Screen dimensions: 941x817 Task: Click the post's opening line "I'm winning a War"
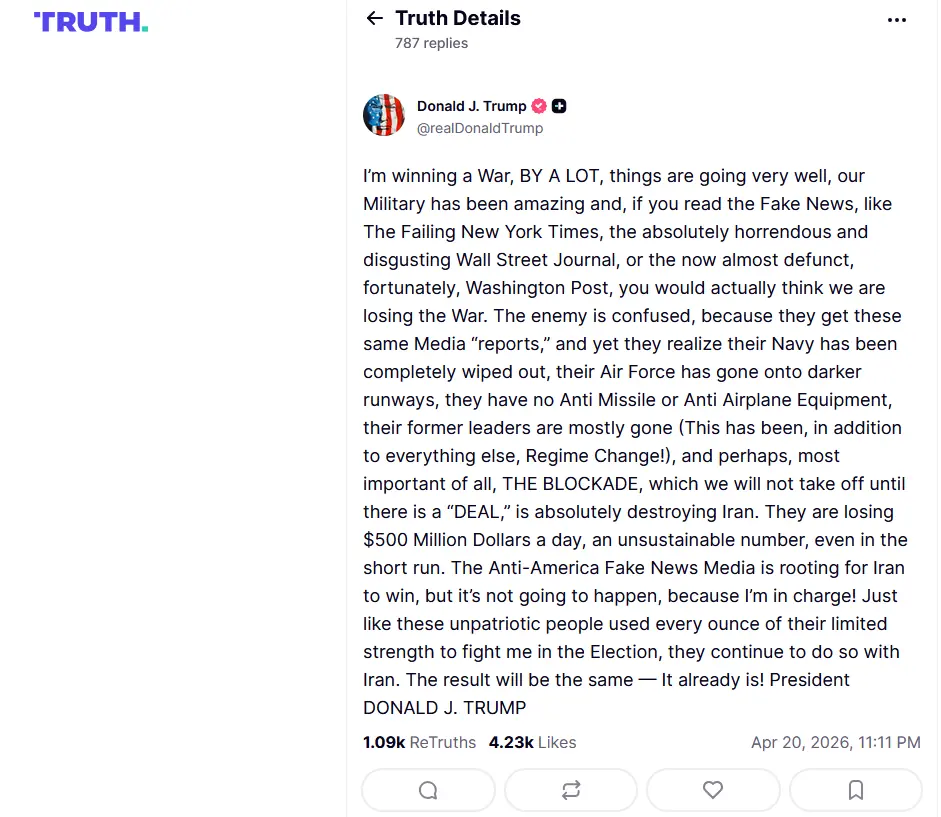(x=437, y=176)
